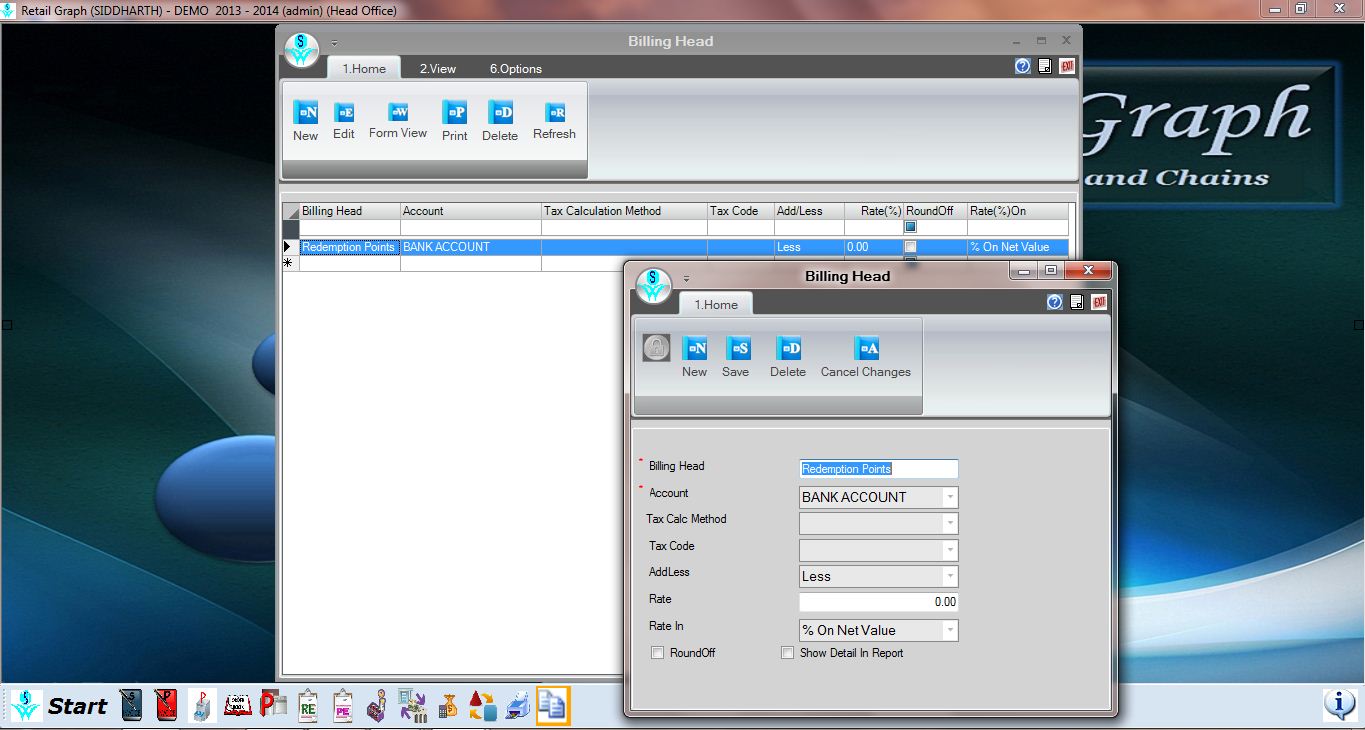This screenshot has width=1365, height=730.
Task: Check Show Detail In Report
Action: coord(788,652)
